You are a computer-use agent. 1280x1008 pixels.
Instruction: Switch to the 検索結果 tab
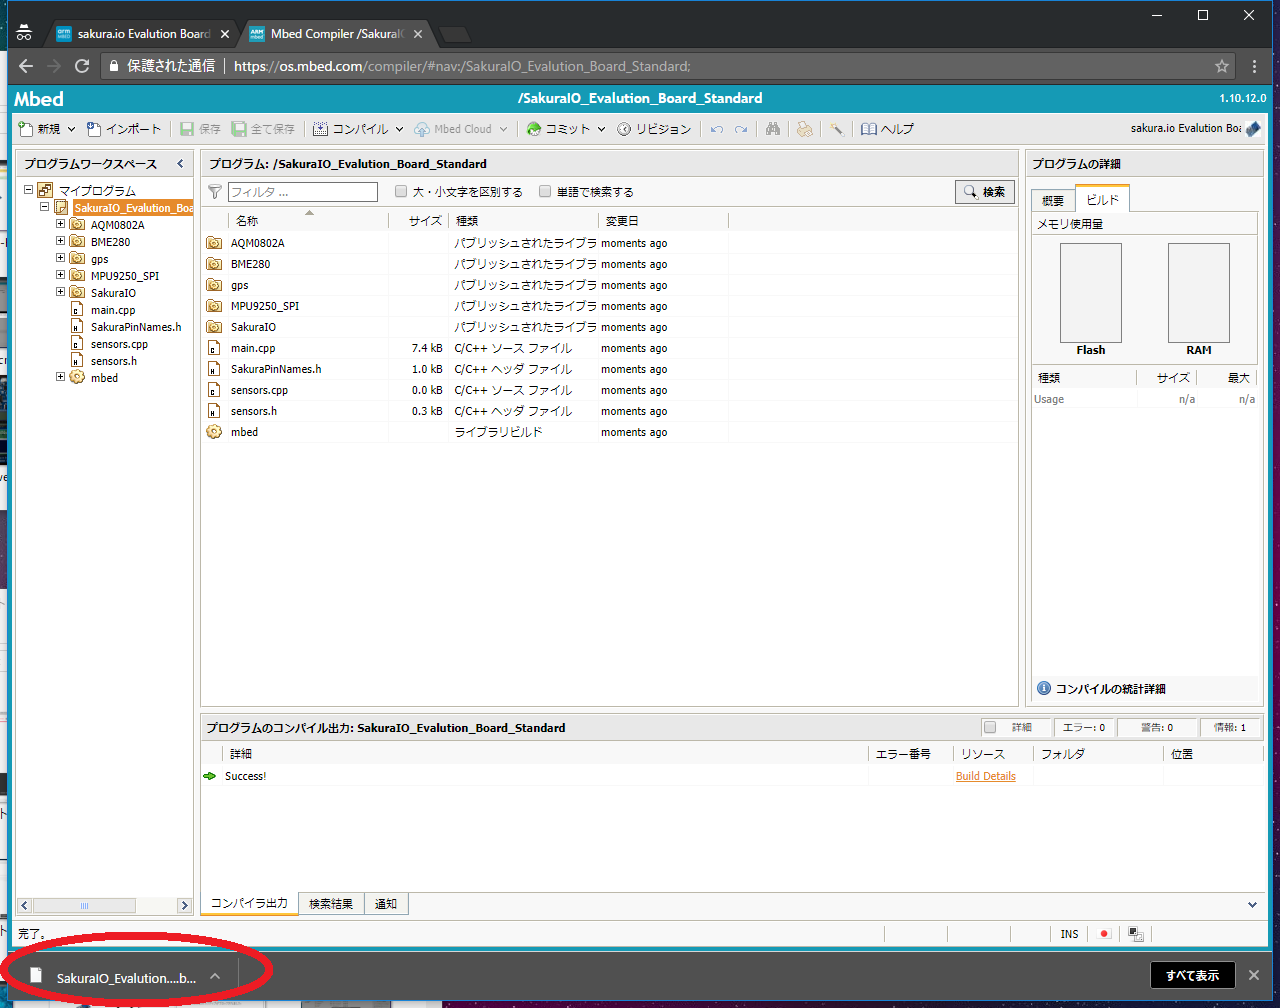(331, 904)
